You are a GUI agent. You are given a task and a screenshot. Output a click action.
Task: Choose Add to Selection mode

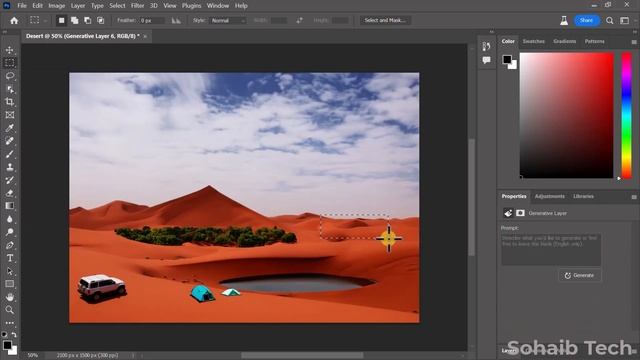pyautogui.click(x=74, y=20)
